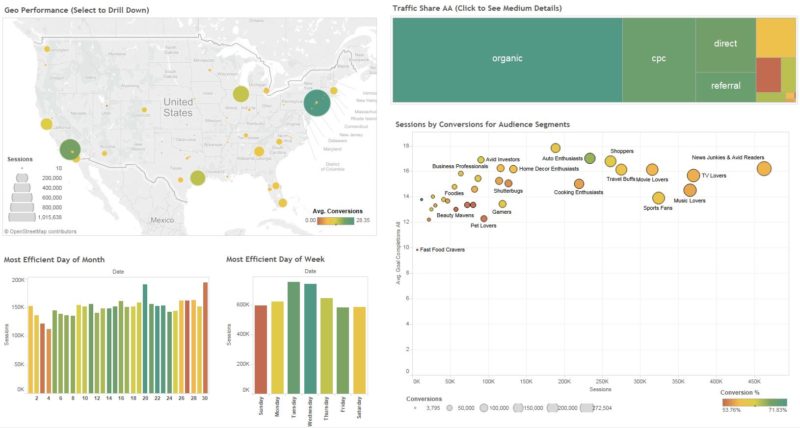Select the Pet Lovers bubble

pos(484,219)
